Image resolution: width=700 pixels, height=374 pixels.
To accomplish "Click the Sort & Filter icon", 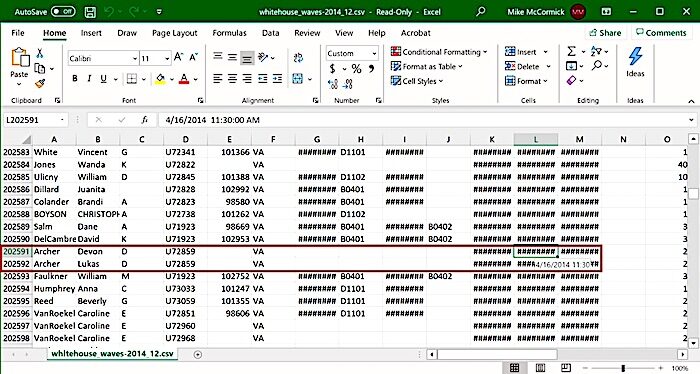I will pos(596,51).
